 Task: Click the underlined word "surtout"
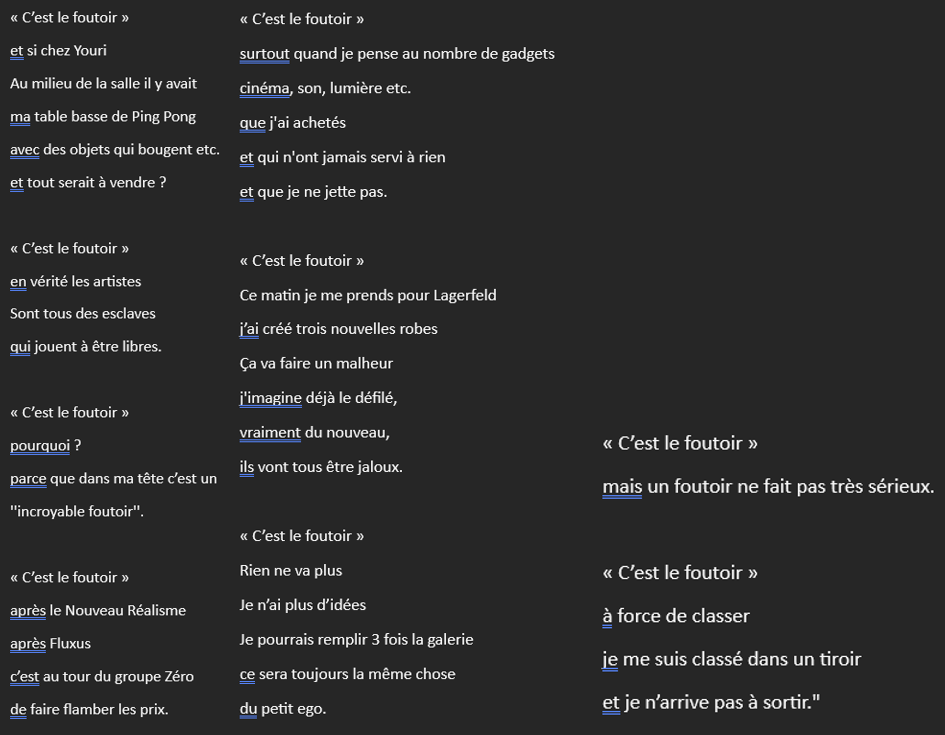coord(265,54)
